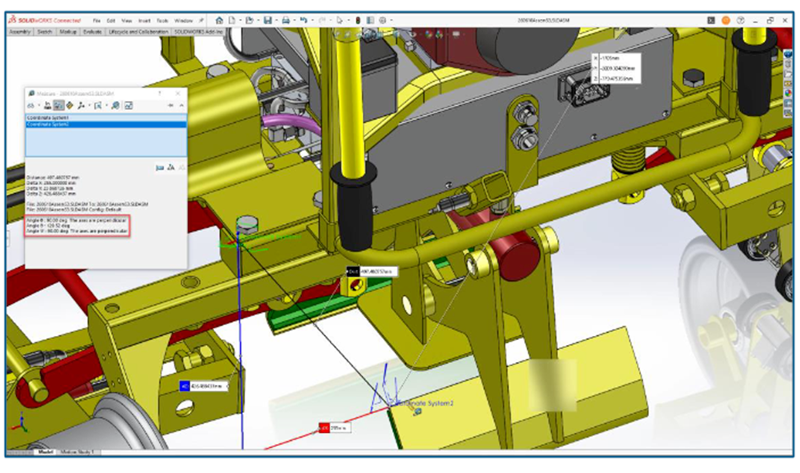
Task: Click the help question mark in Measure dialog
Action: (x=160, y=93)
